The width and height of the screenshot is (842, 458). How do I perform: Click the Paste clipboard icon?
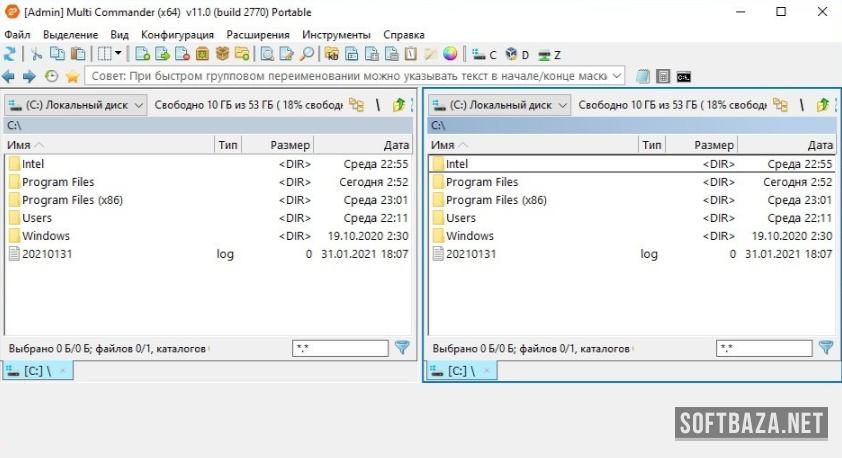[x=78, y=54]
